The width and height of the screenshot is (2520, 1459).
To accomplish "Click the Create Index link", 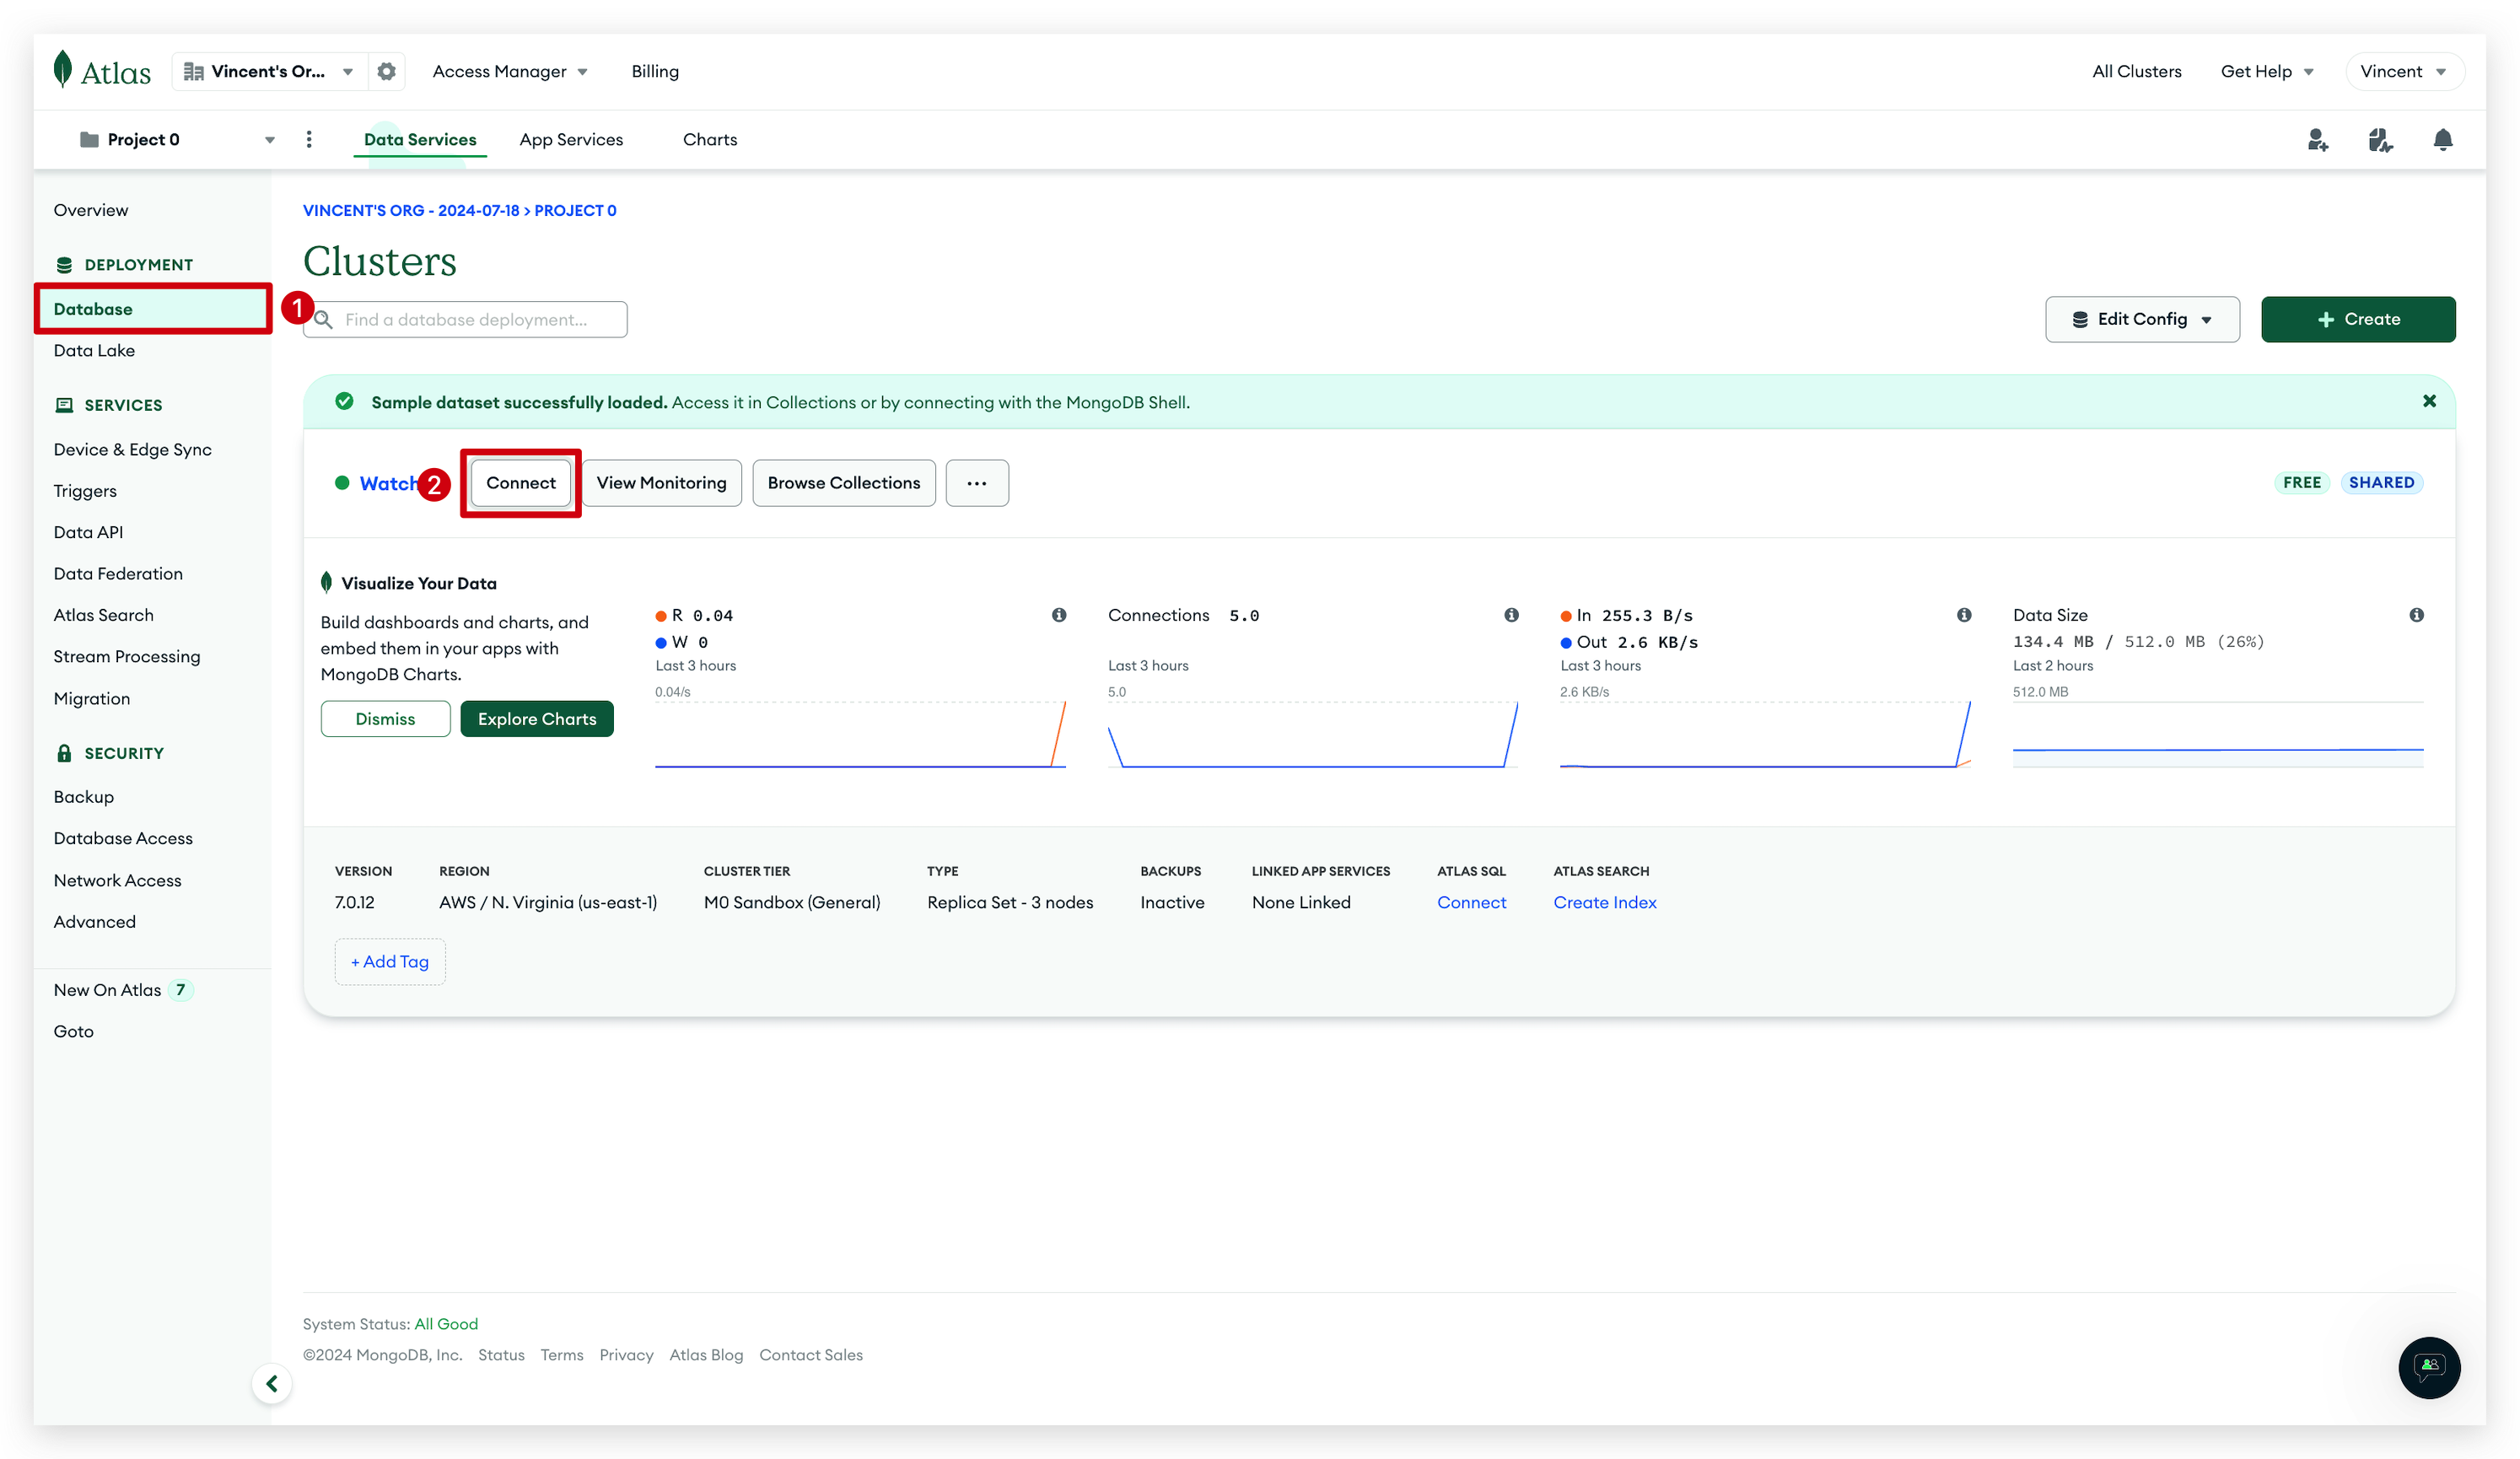I will click(1604, 902).
